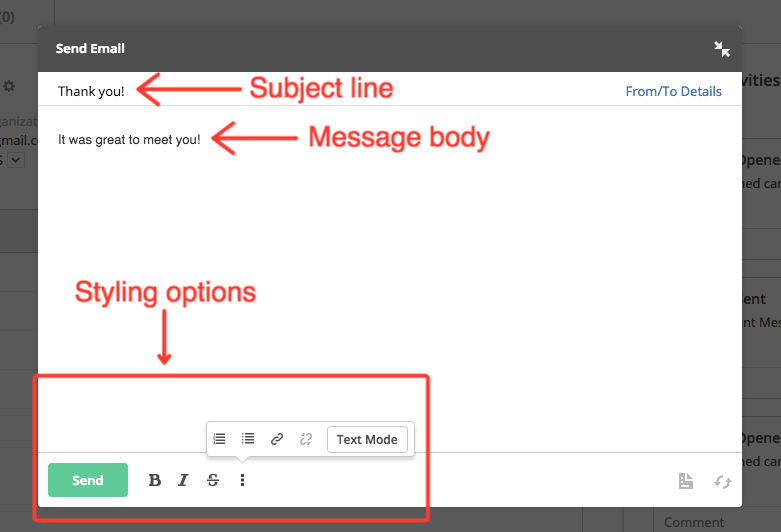Expand the small dropdown on left edge
781x532 pixels.
click(16, 160)
